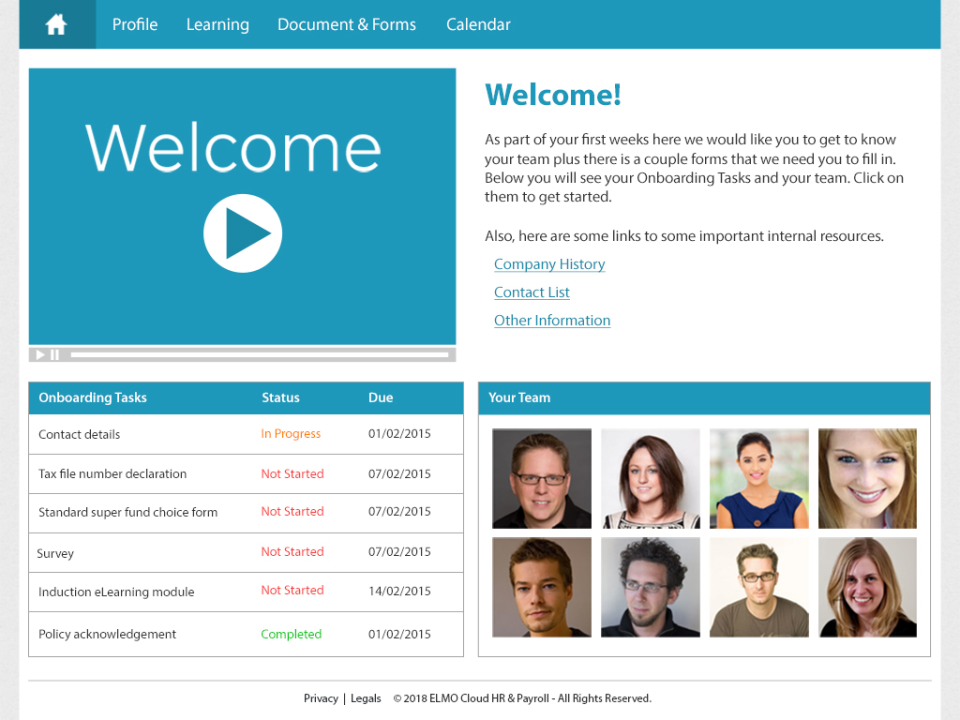Click the Status column header
The width and height of the screenshot is (960, 720).
click(x=280, y=397)
